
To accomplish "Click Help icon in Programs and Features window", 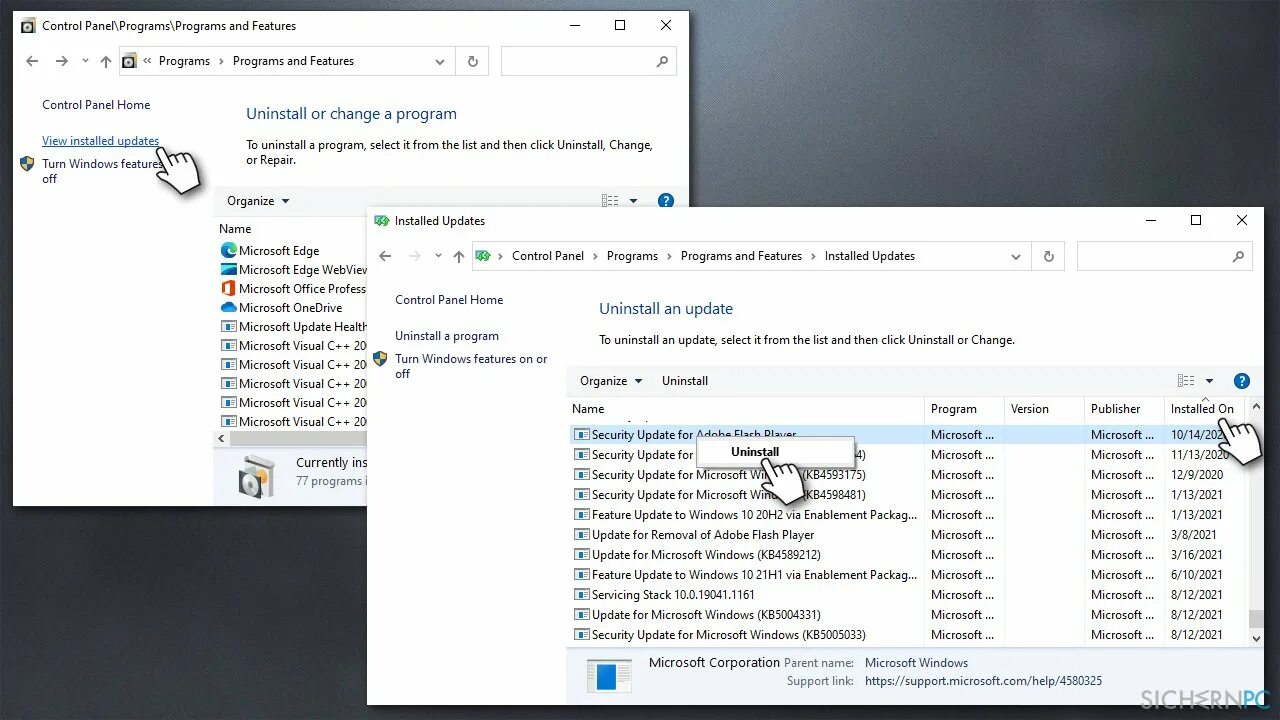I will coord(666,201).
